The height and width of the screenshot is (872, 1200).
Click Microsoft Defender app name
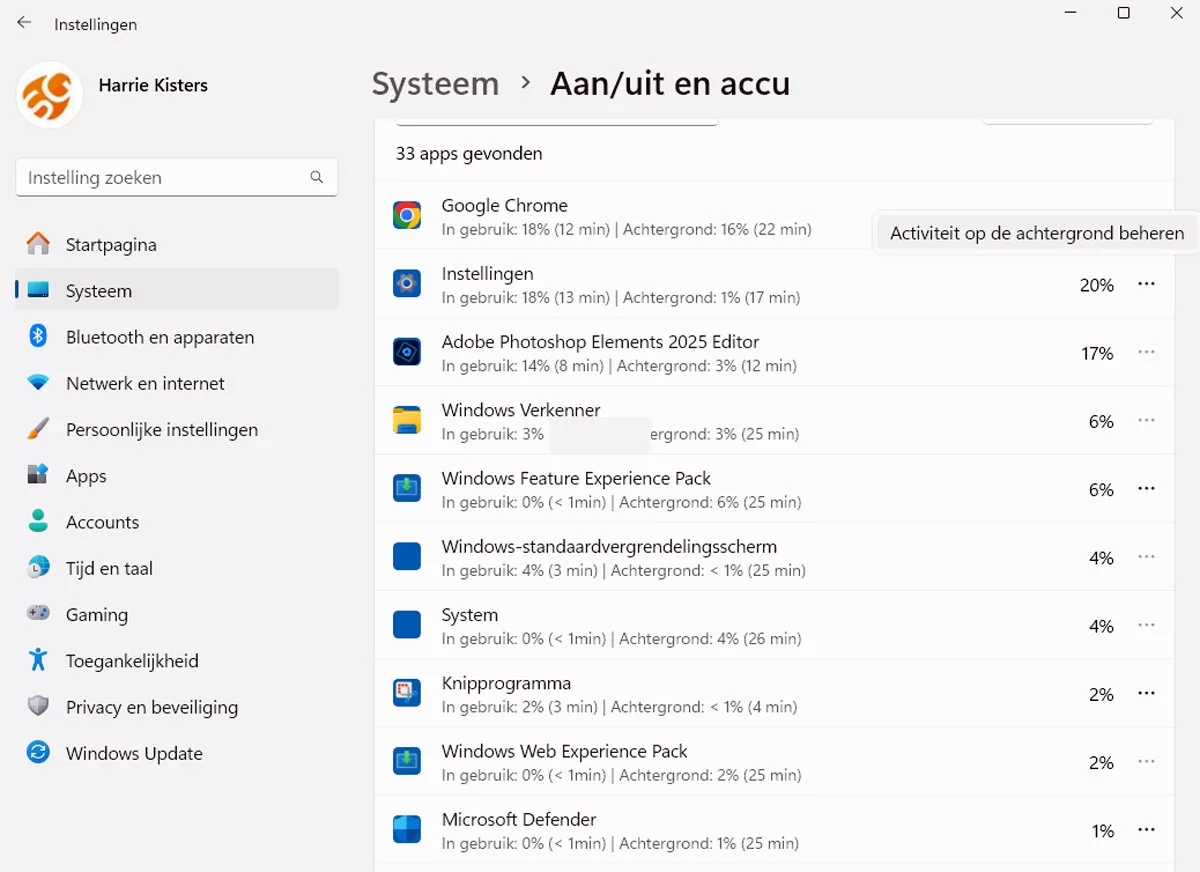click(519, 820)
